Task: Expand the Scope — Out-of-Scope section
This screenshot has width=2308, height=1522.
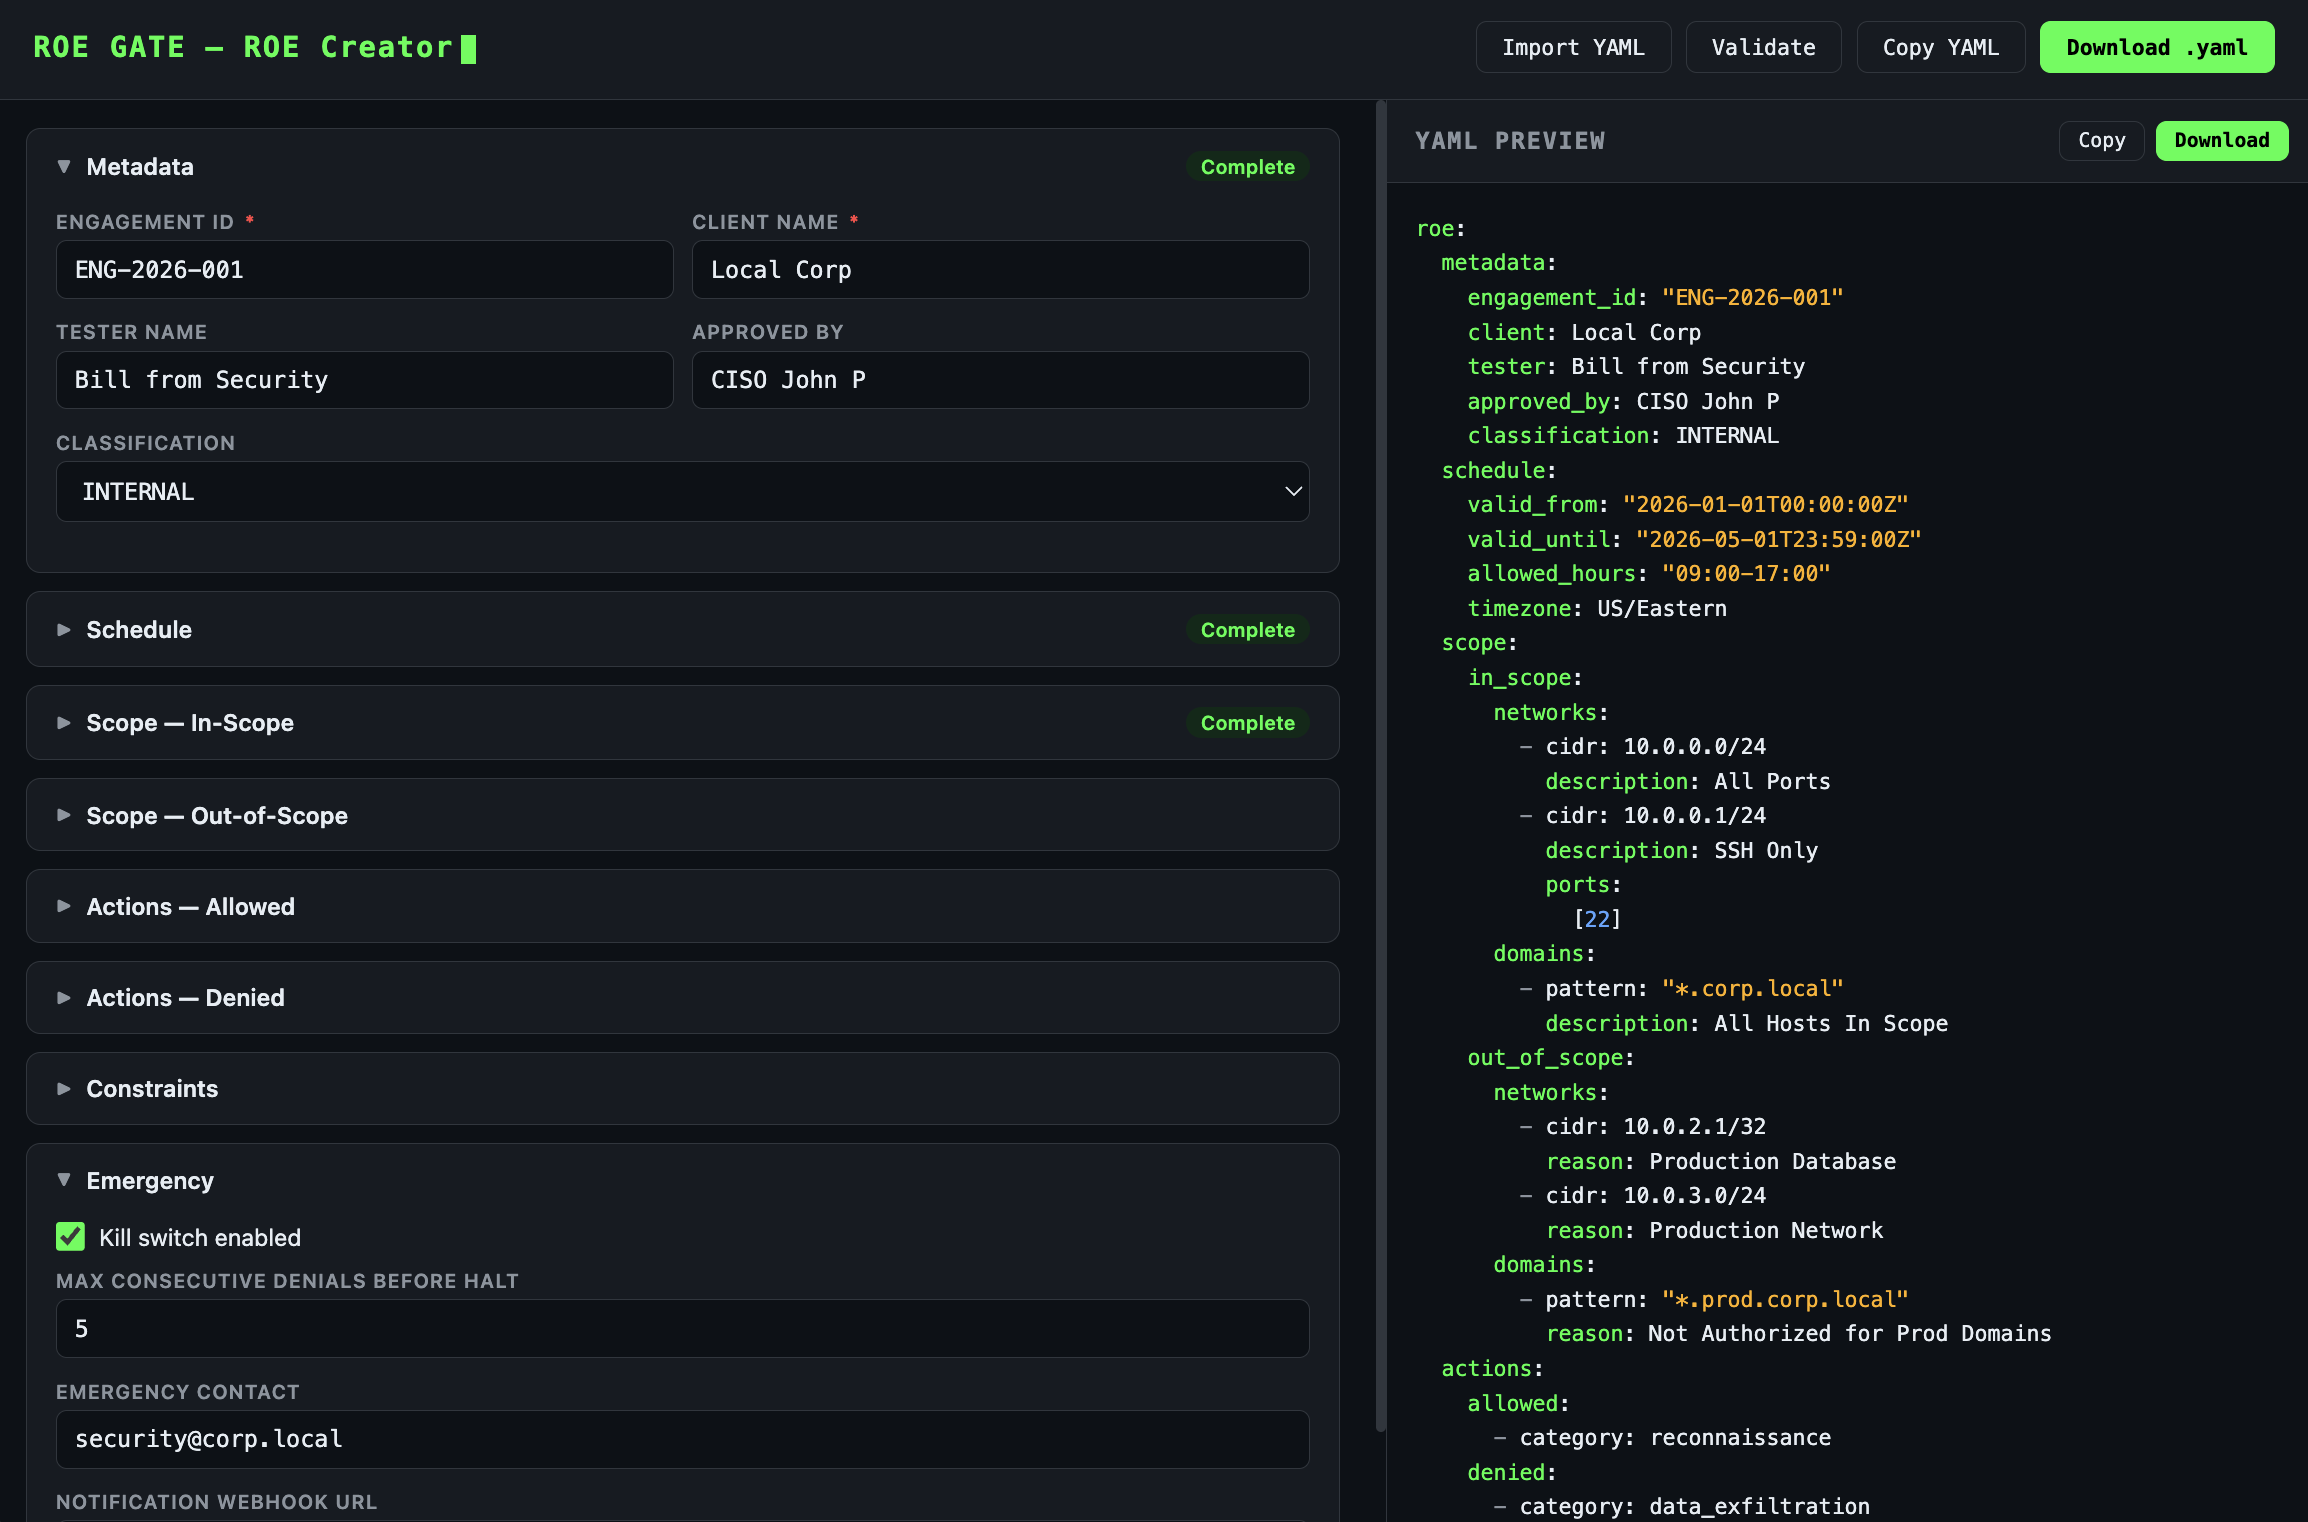Action: pyautogui.click(x=217, y=815)
